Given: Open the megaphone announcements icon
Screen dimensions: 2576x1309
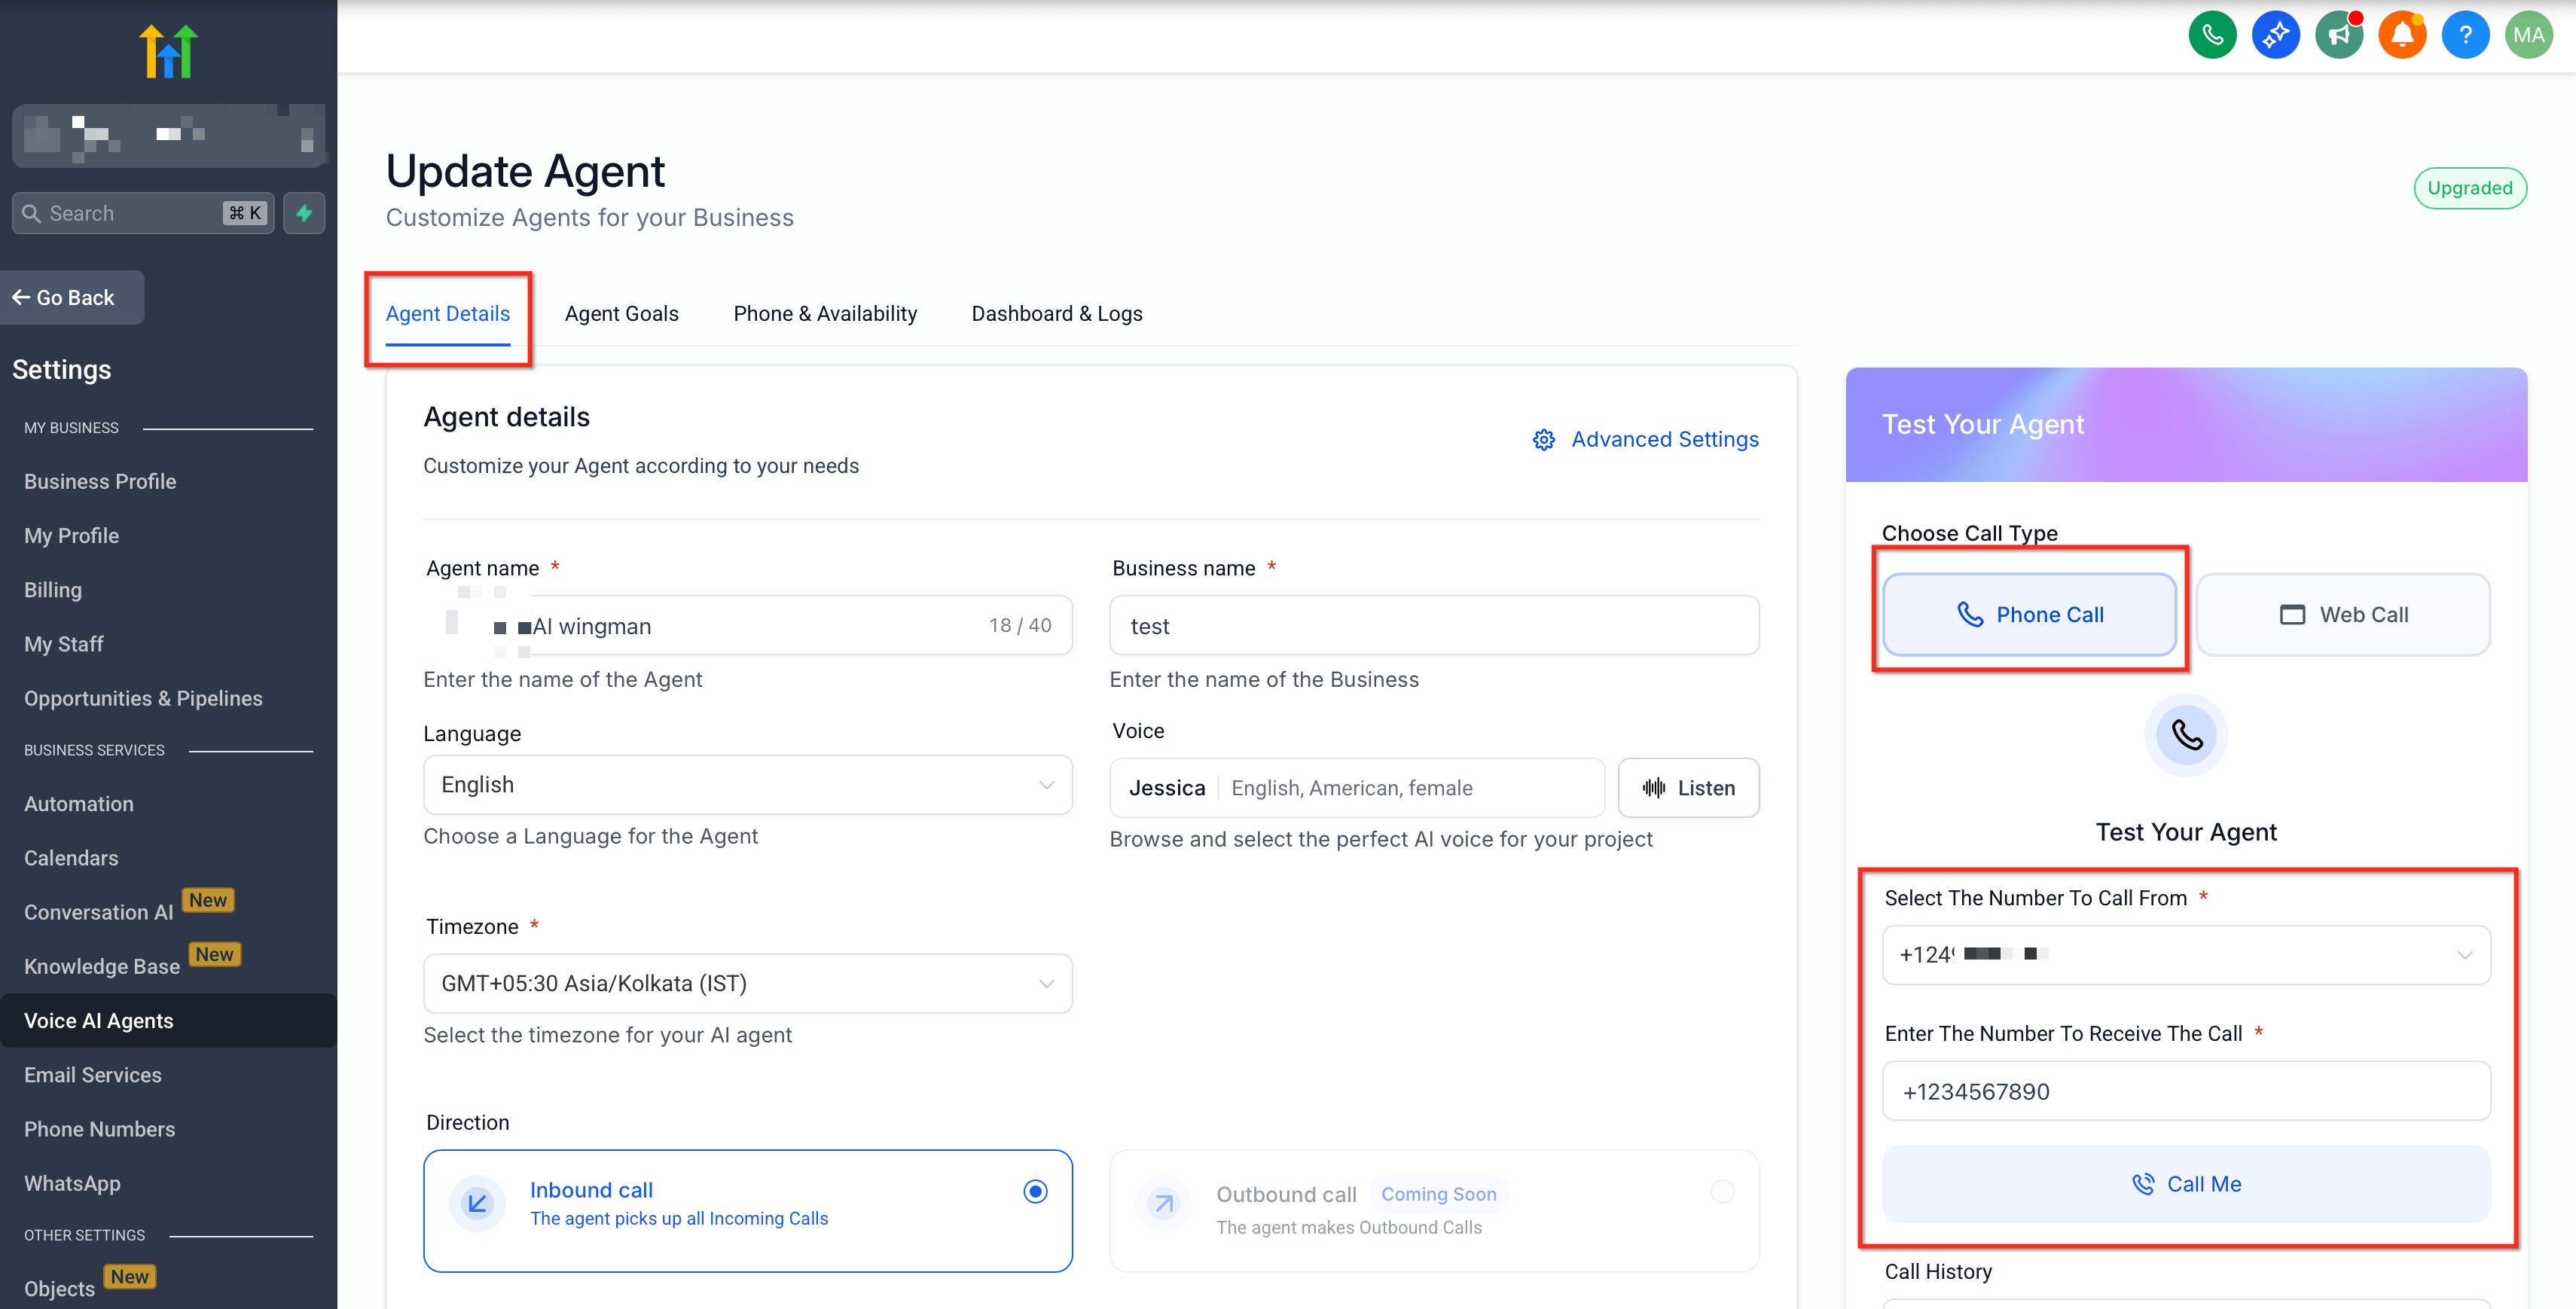Looking at the screenshot, I should 2338,35.
